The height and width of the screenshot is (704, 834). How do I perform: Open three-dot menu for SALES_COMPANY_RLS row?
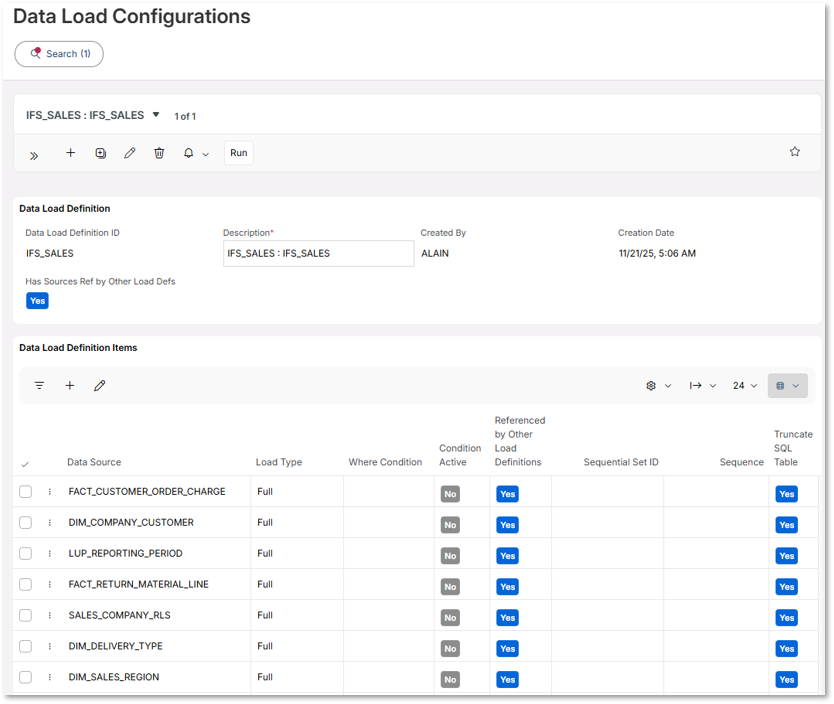point(50,616)
